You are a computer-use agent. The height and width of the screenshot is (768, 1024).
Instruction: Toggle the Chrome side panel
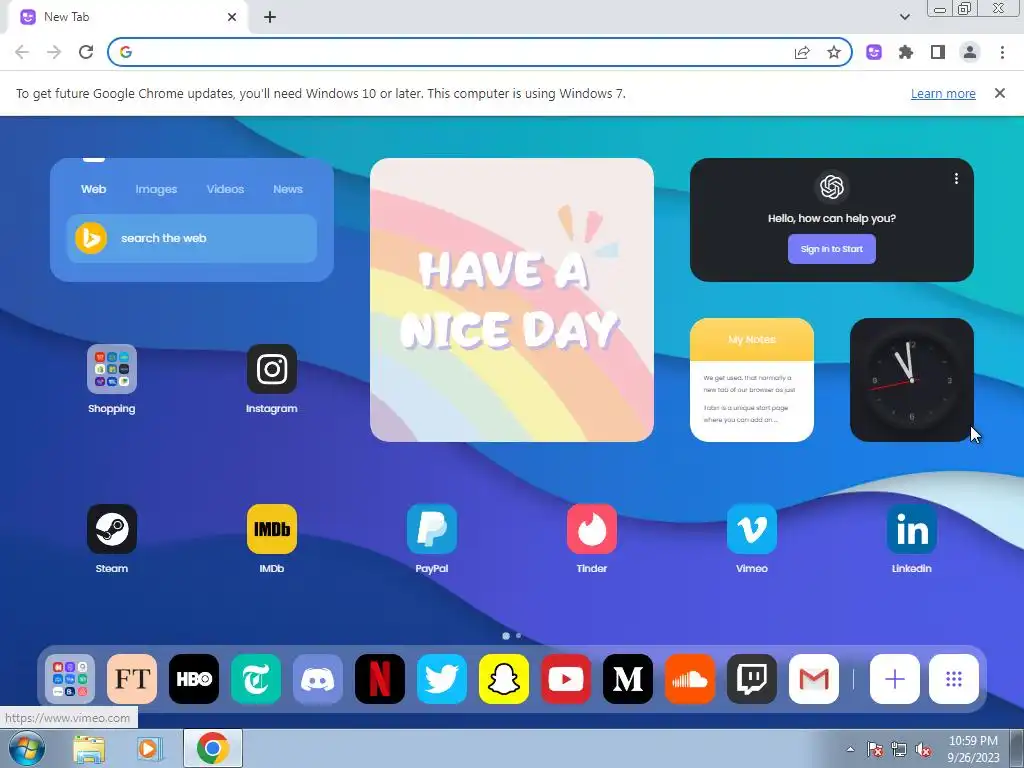(x=938, y=52)
